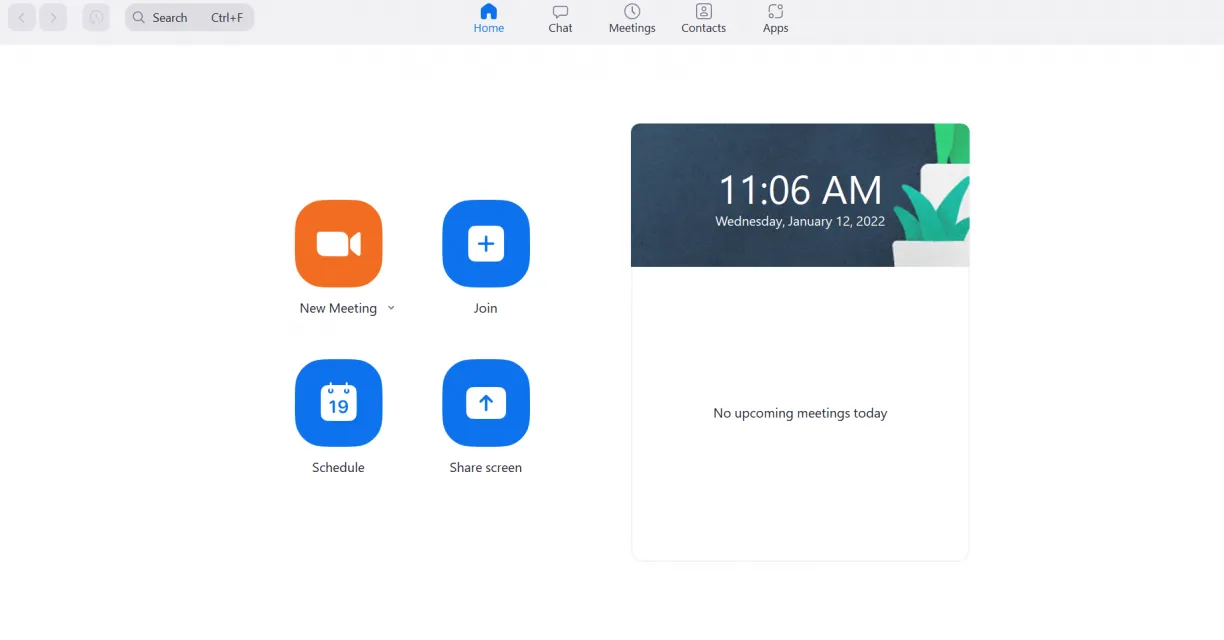Open the Schedule calendar icon

point(338,403)
